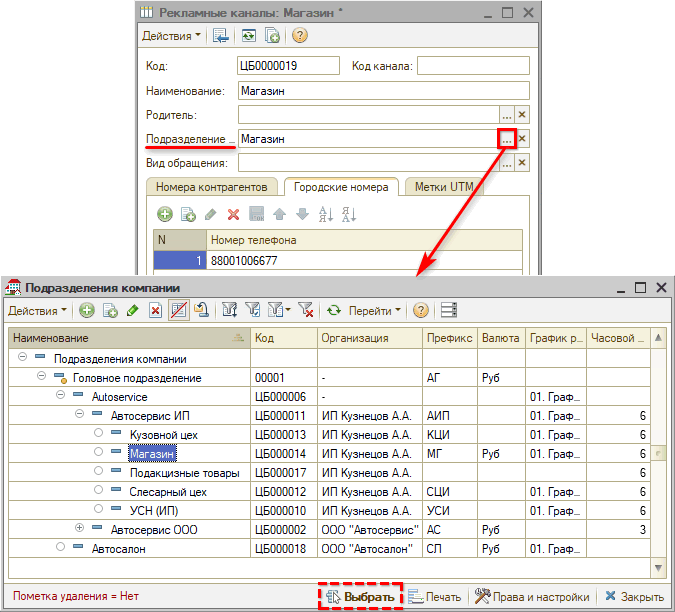The image size is (675, 612).
Task: Click copy-new-item icon in Рекламные каналы toolbar
Action: coord(272,35)
